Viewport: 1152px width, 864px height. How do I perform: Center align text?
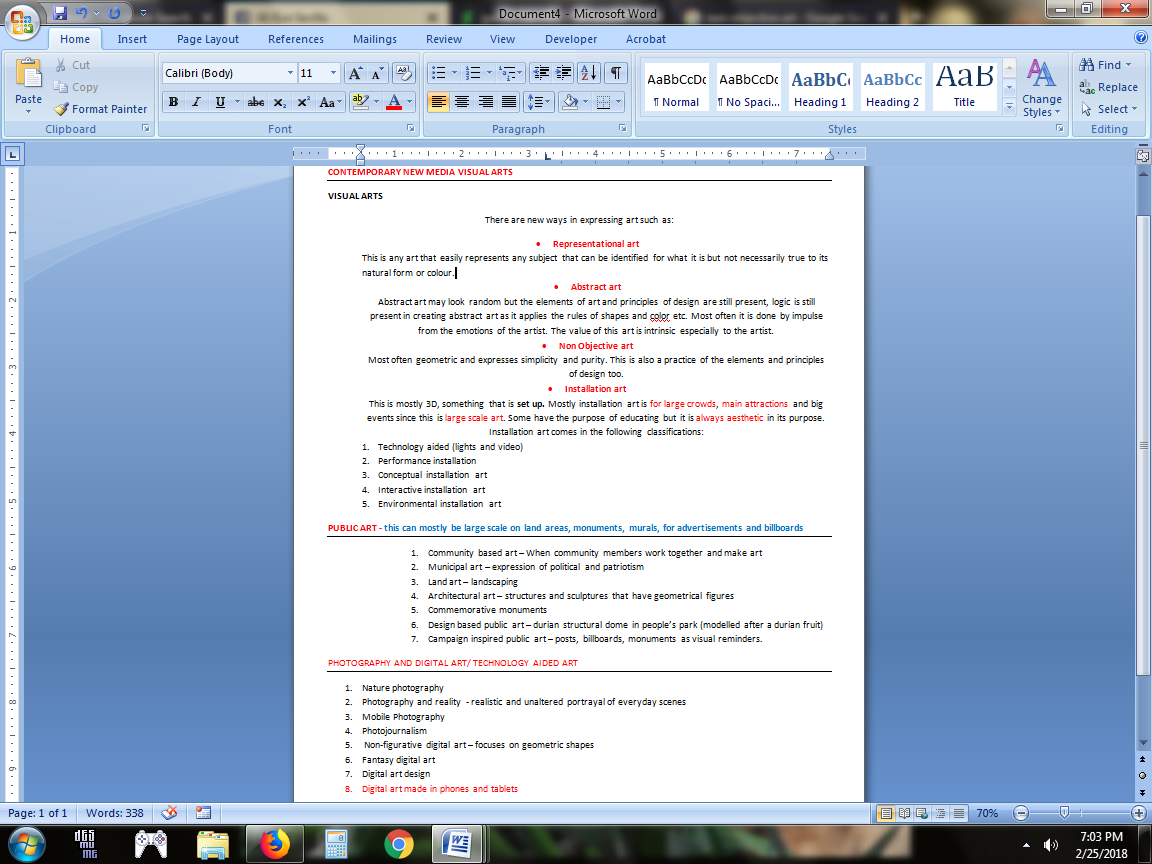[461, 102]
